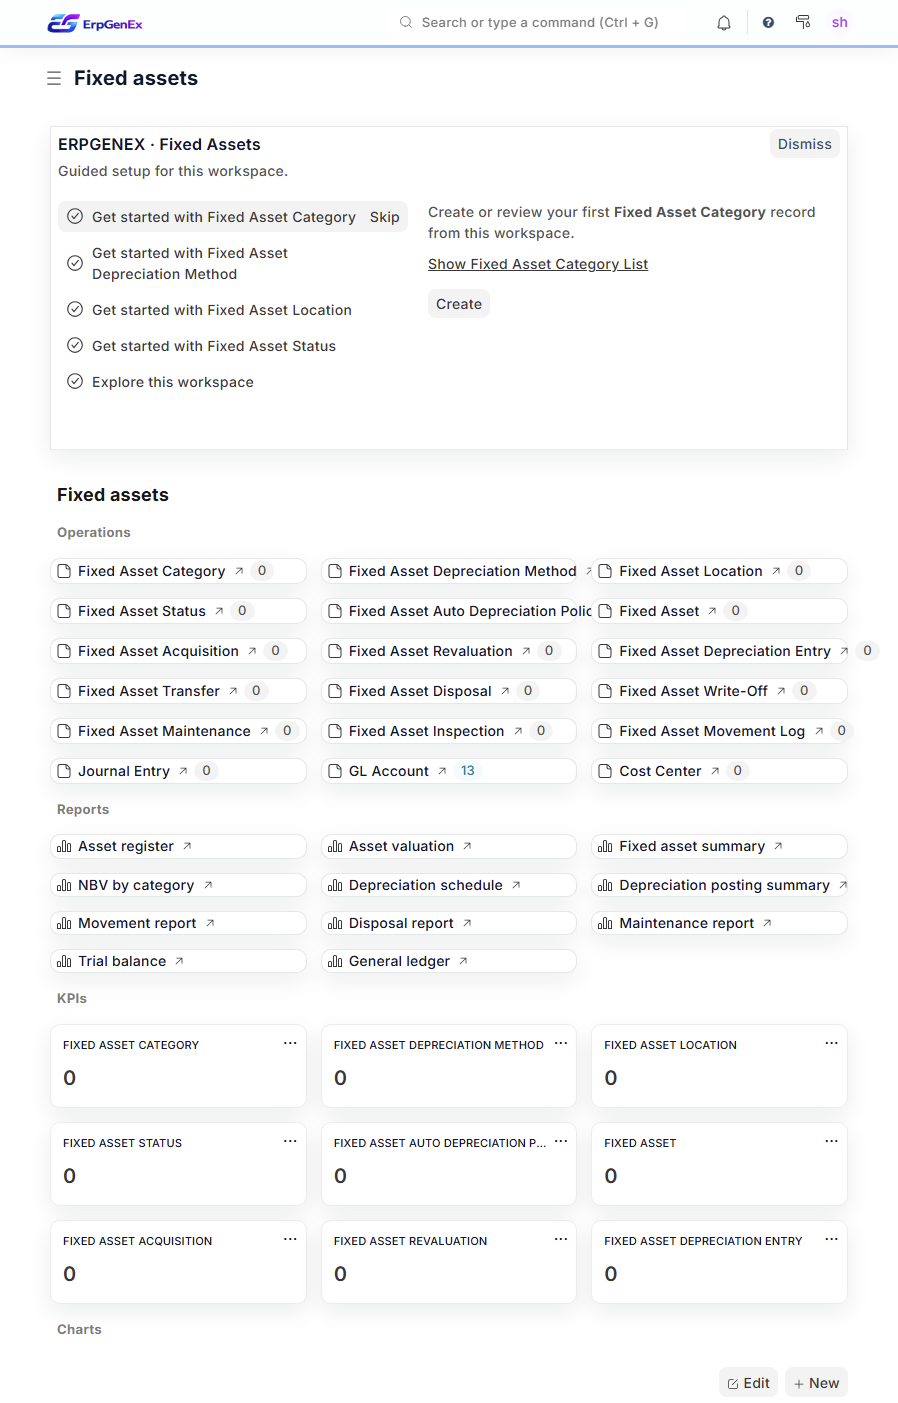Open the ellipsis menu on FIXED ASSET CATEGORY card
The image size is (898, 1403).
290,1043
